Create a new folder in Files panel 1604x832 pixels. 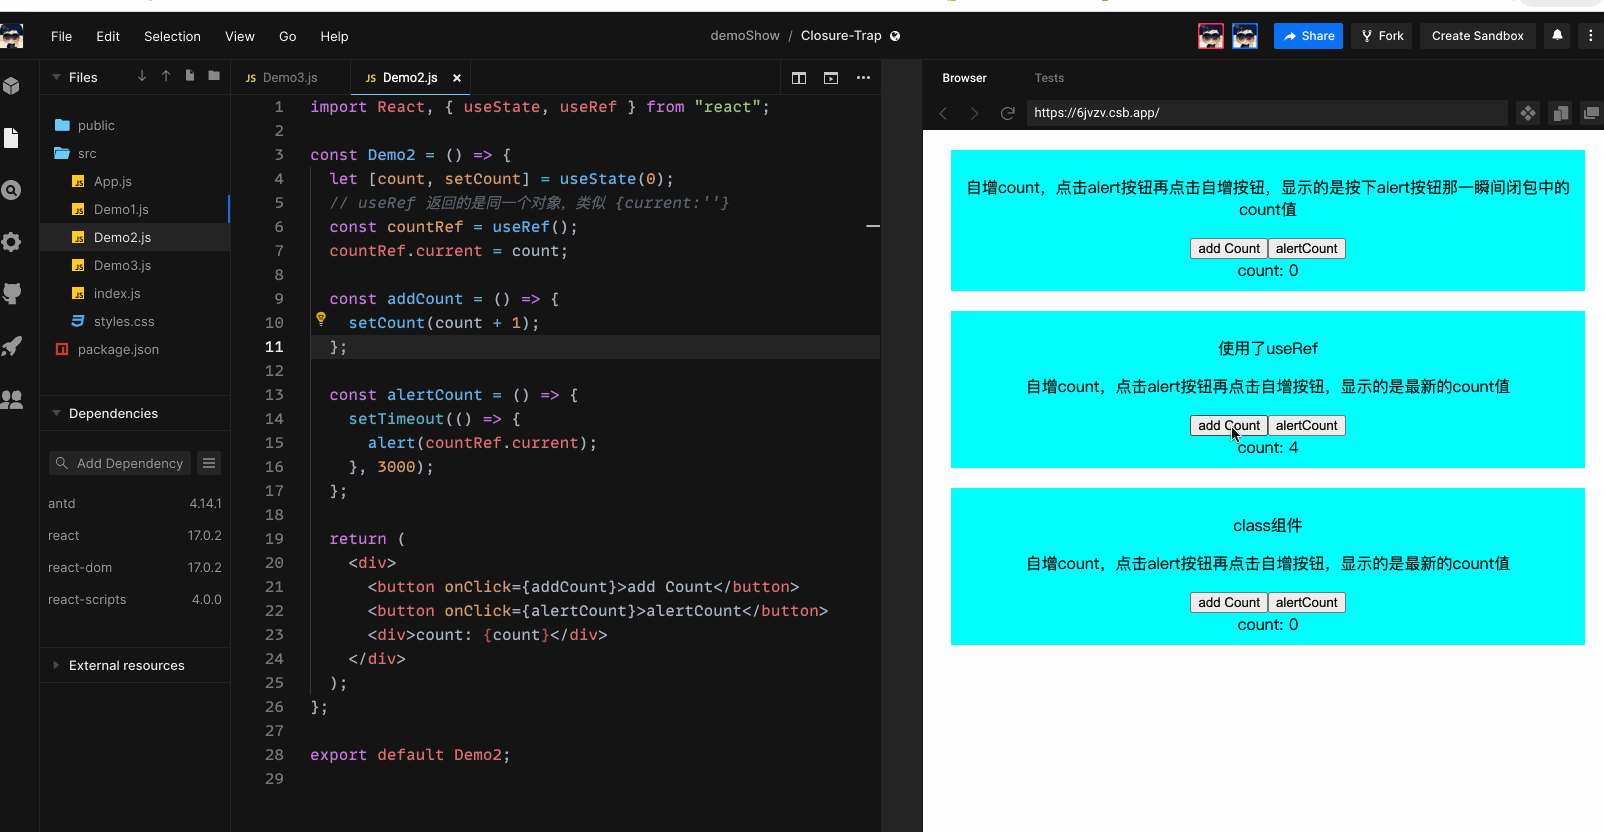point(214,76)
